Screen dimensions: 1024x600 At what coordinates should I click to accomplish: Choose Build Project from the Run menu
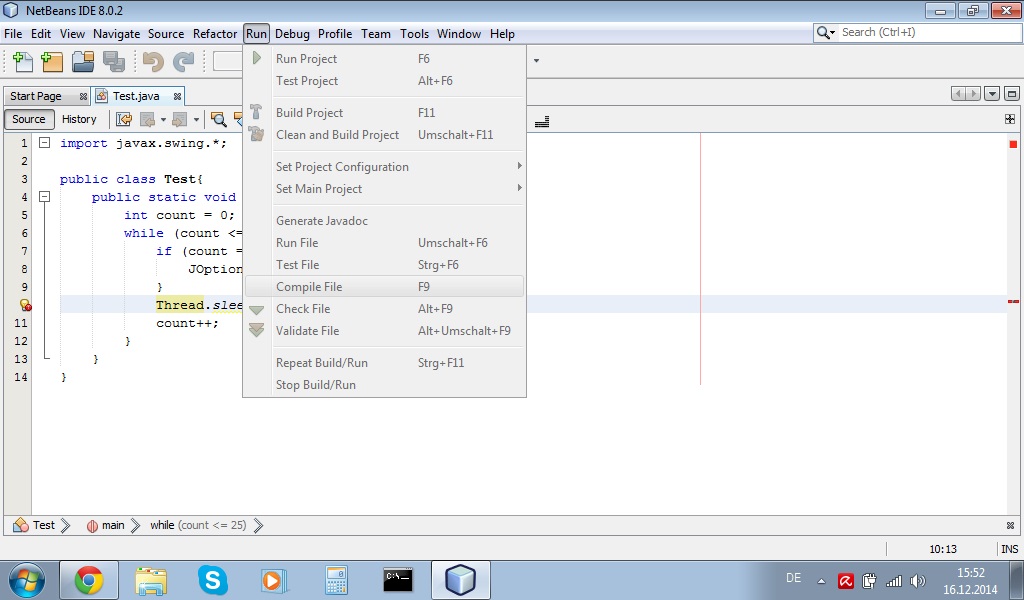point(384,112)
